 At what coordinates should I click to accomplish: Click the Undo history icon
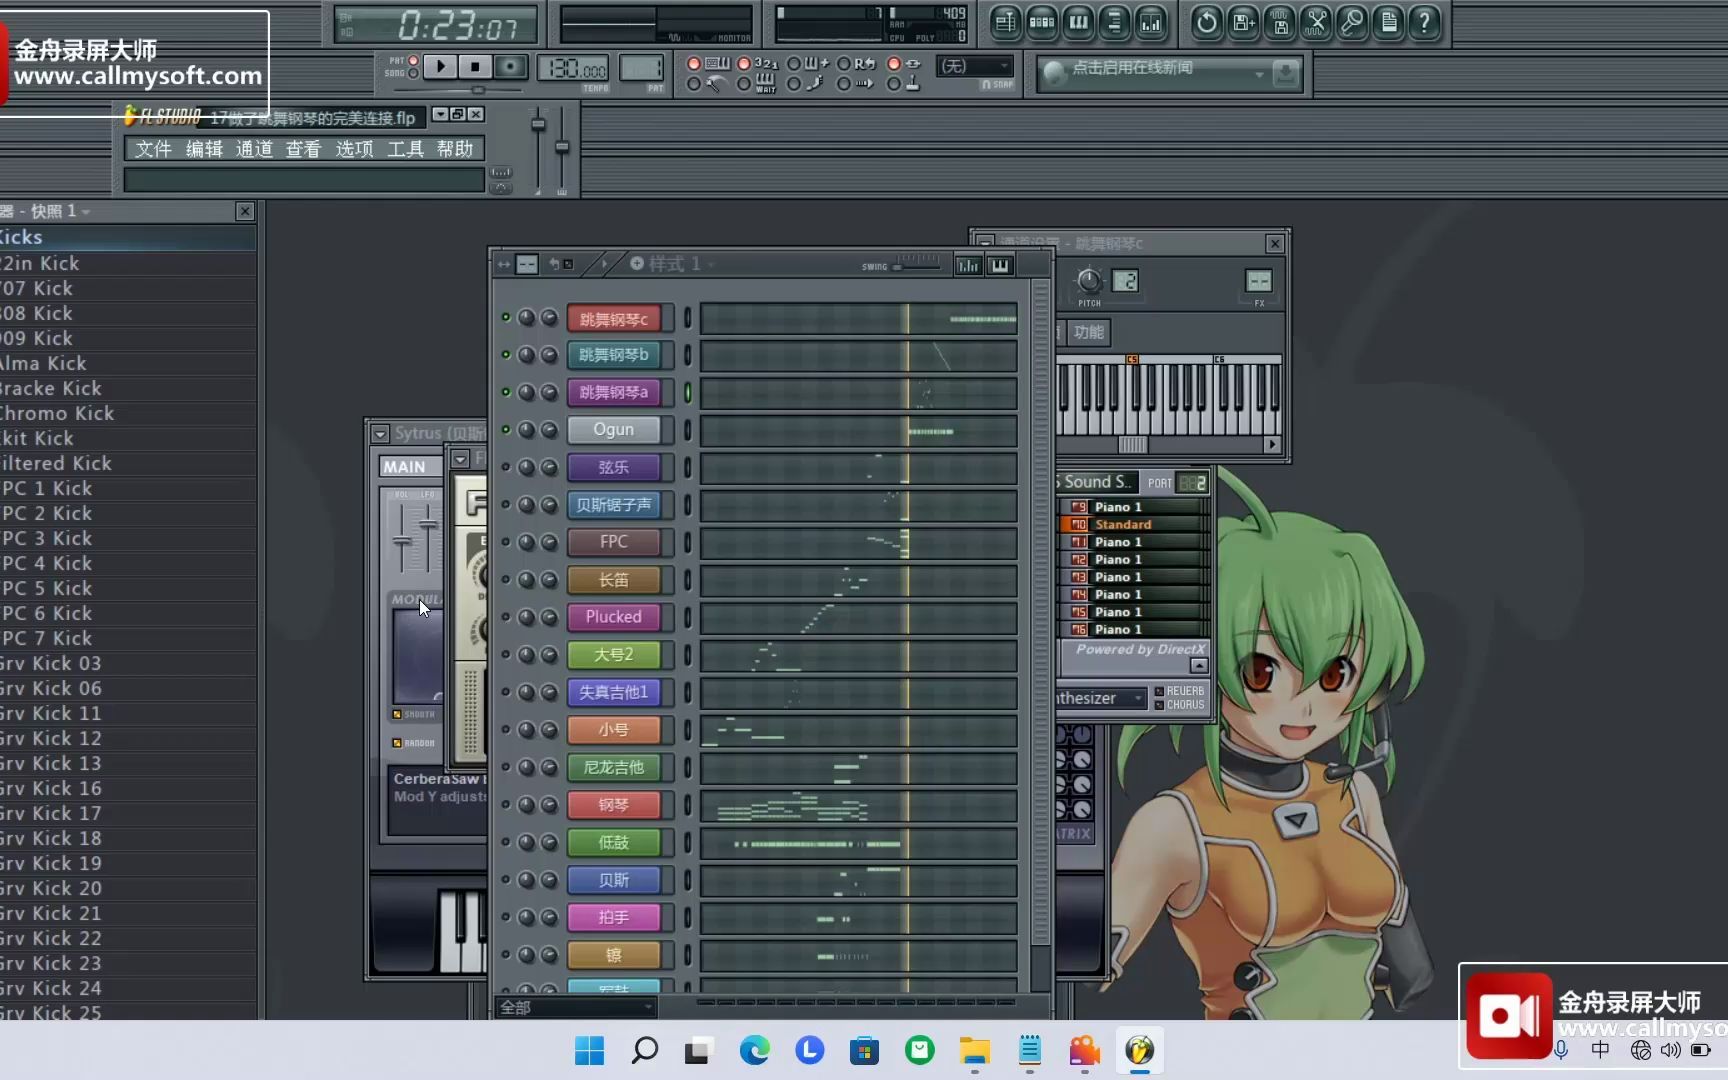1206,23
